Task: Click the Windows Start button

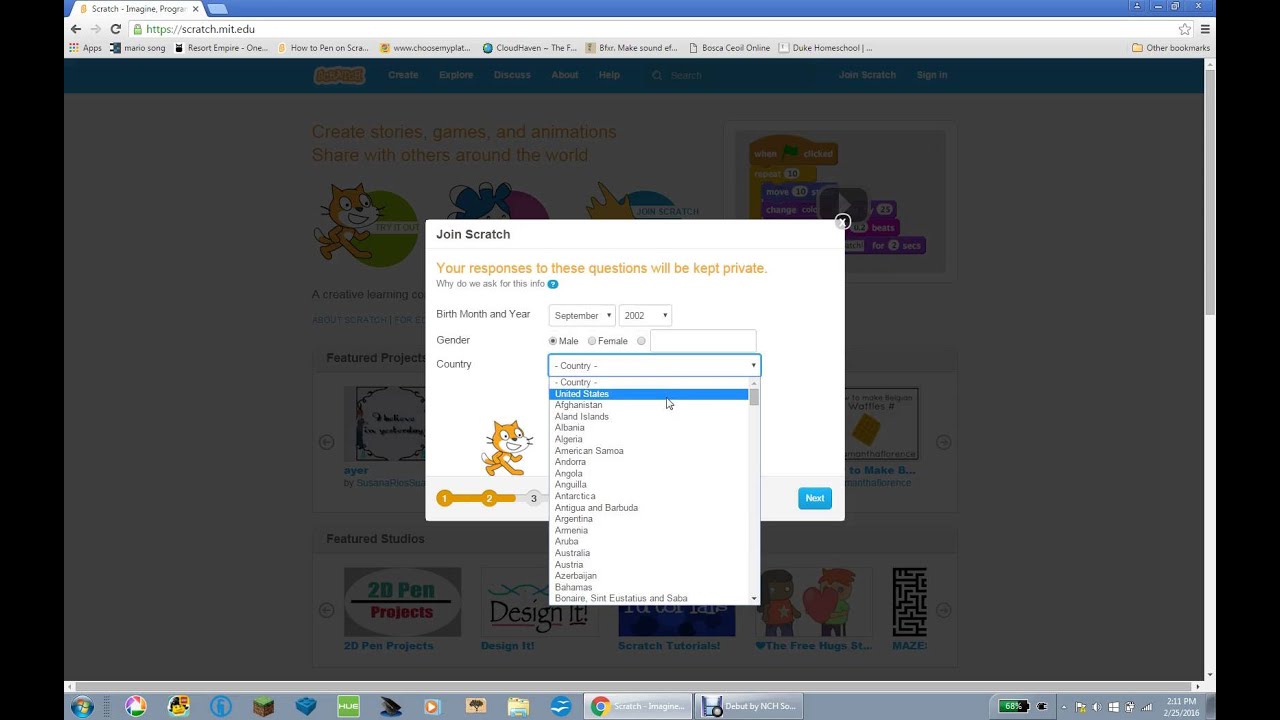Action: click(82, 706)
